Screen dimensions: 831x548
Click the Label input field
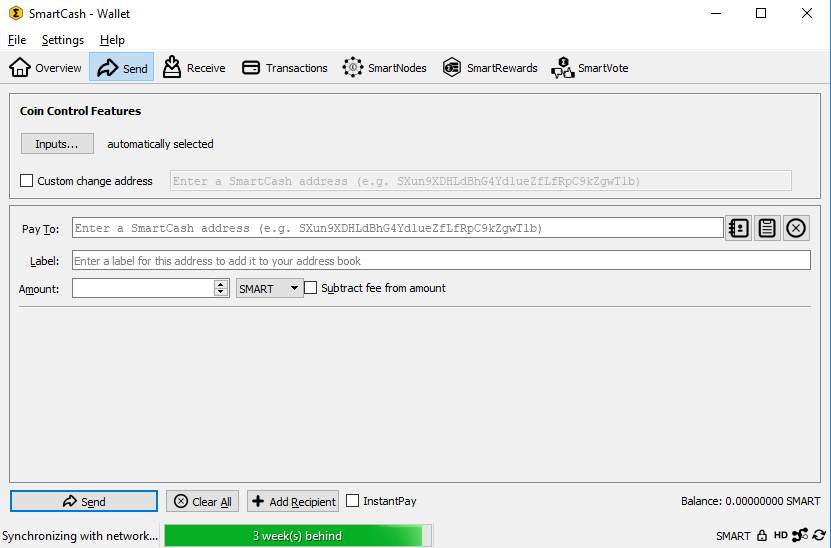pyautogui.click(x=441, y=260)
